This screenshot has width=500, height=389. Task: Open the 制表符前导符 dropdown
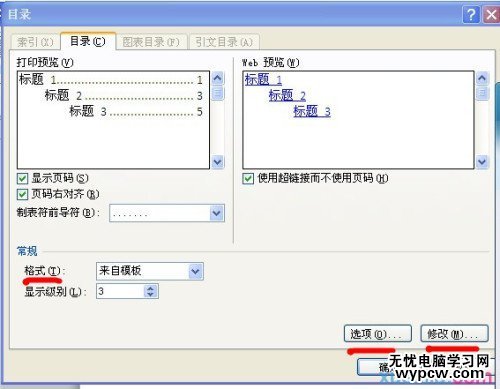(x=217, y=213)
